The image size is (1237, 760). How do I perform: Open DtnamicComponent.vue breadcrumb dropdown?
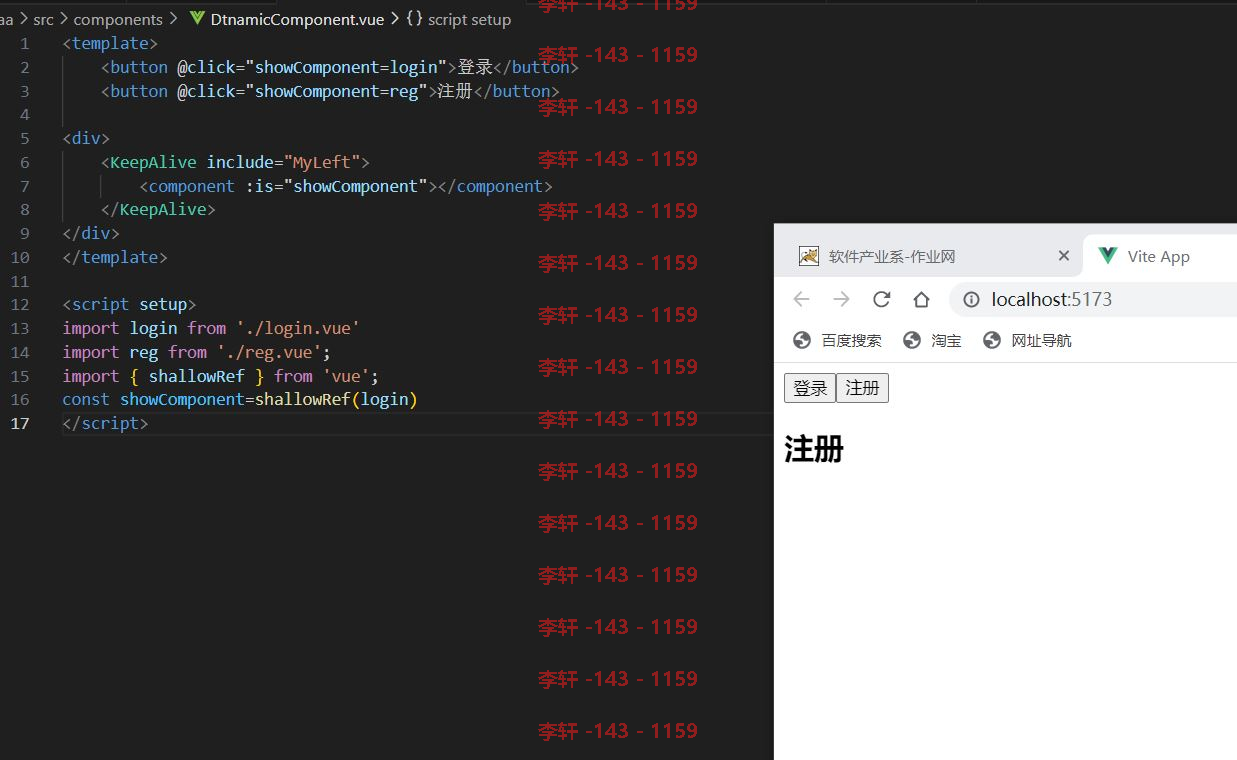pos(297,19)
